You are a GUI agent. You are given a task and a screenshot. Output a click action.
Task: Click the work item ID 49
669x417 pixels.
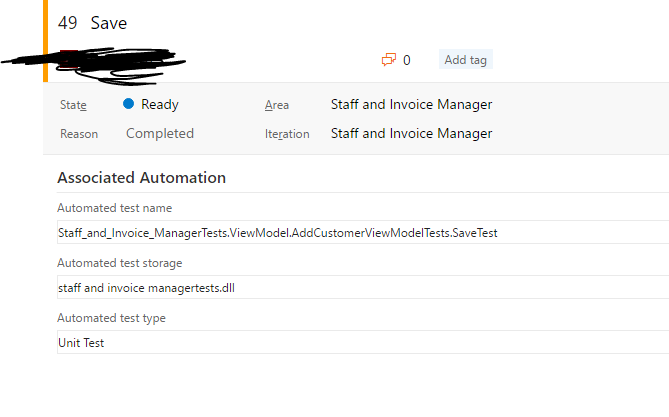68,22
